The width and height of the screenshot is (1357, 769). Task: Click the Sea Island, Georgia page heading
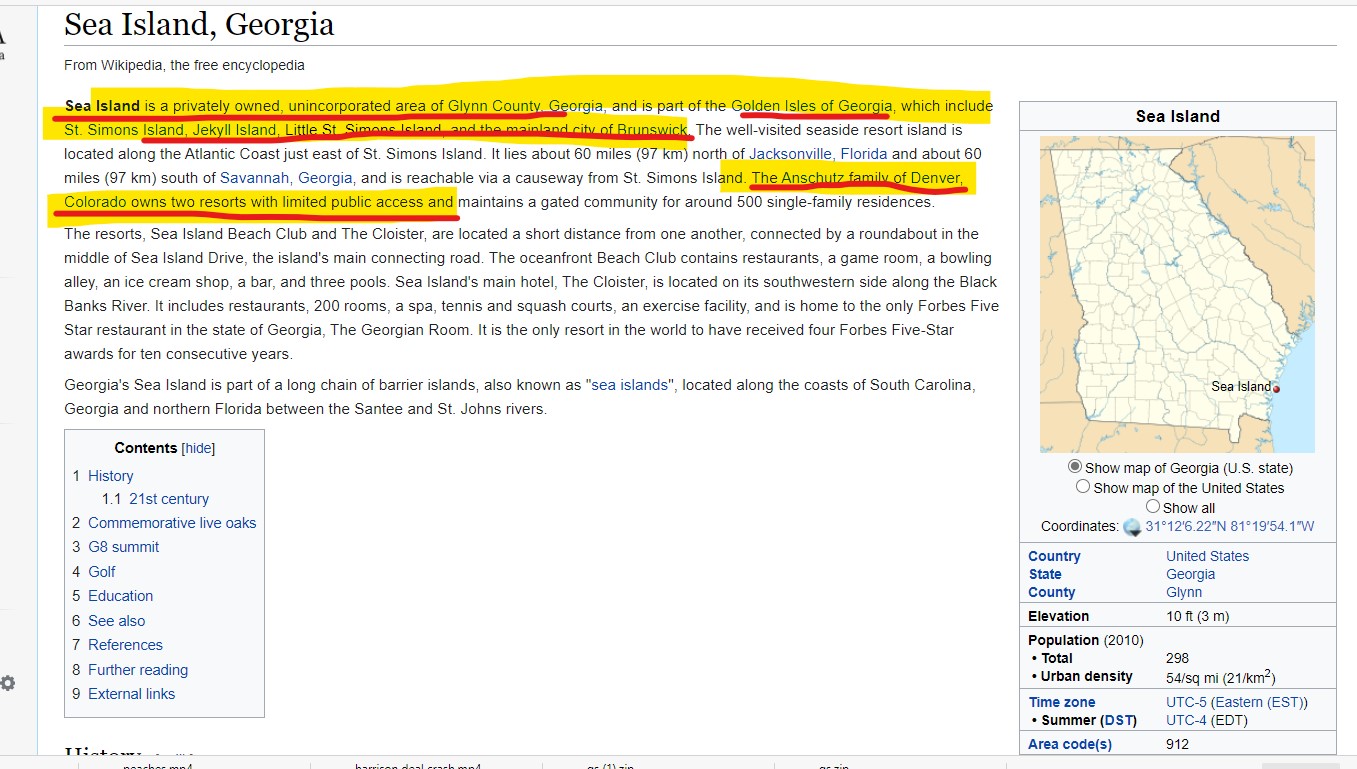pyautogui.click(x=199, y=24)
